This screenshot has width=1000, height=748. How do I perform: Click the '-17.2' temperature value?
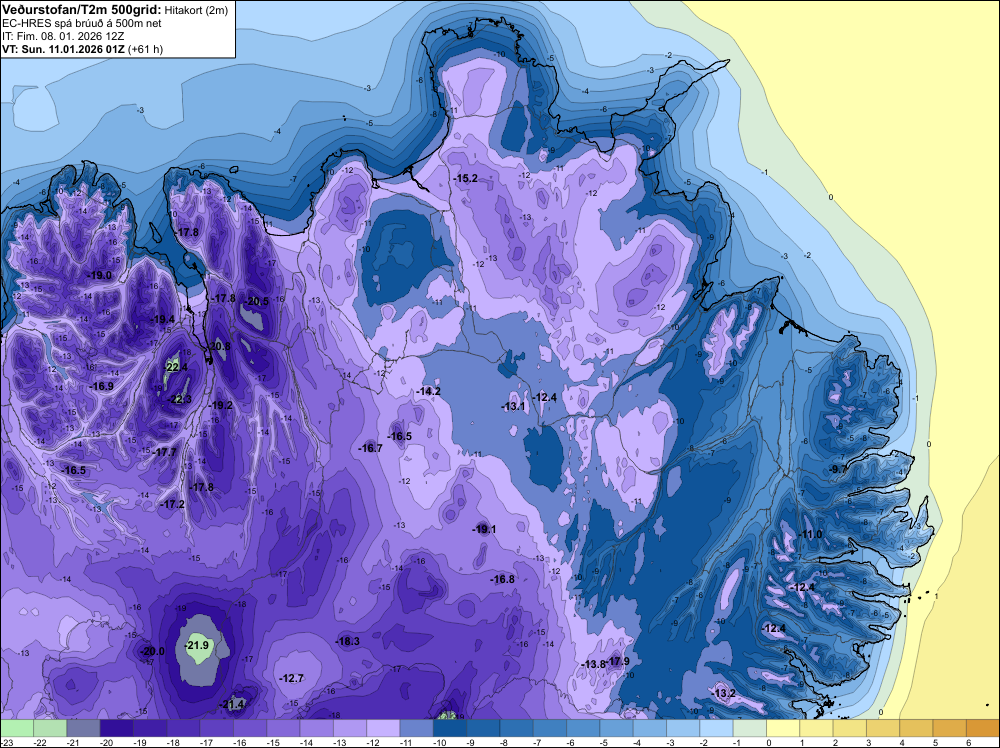click(x=173, y=504)
